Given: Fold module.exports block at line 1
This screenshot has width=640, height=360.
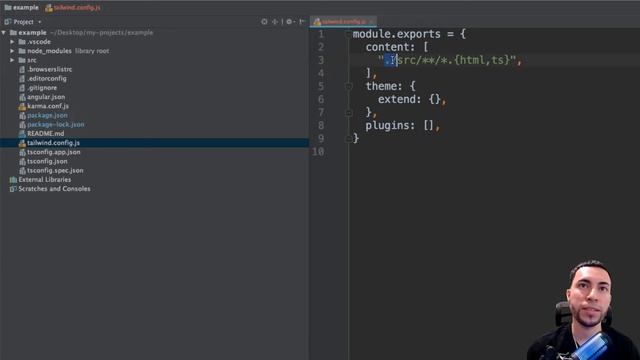Looking at the screenshot, I should point(349,34).
